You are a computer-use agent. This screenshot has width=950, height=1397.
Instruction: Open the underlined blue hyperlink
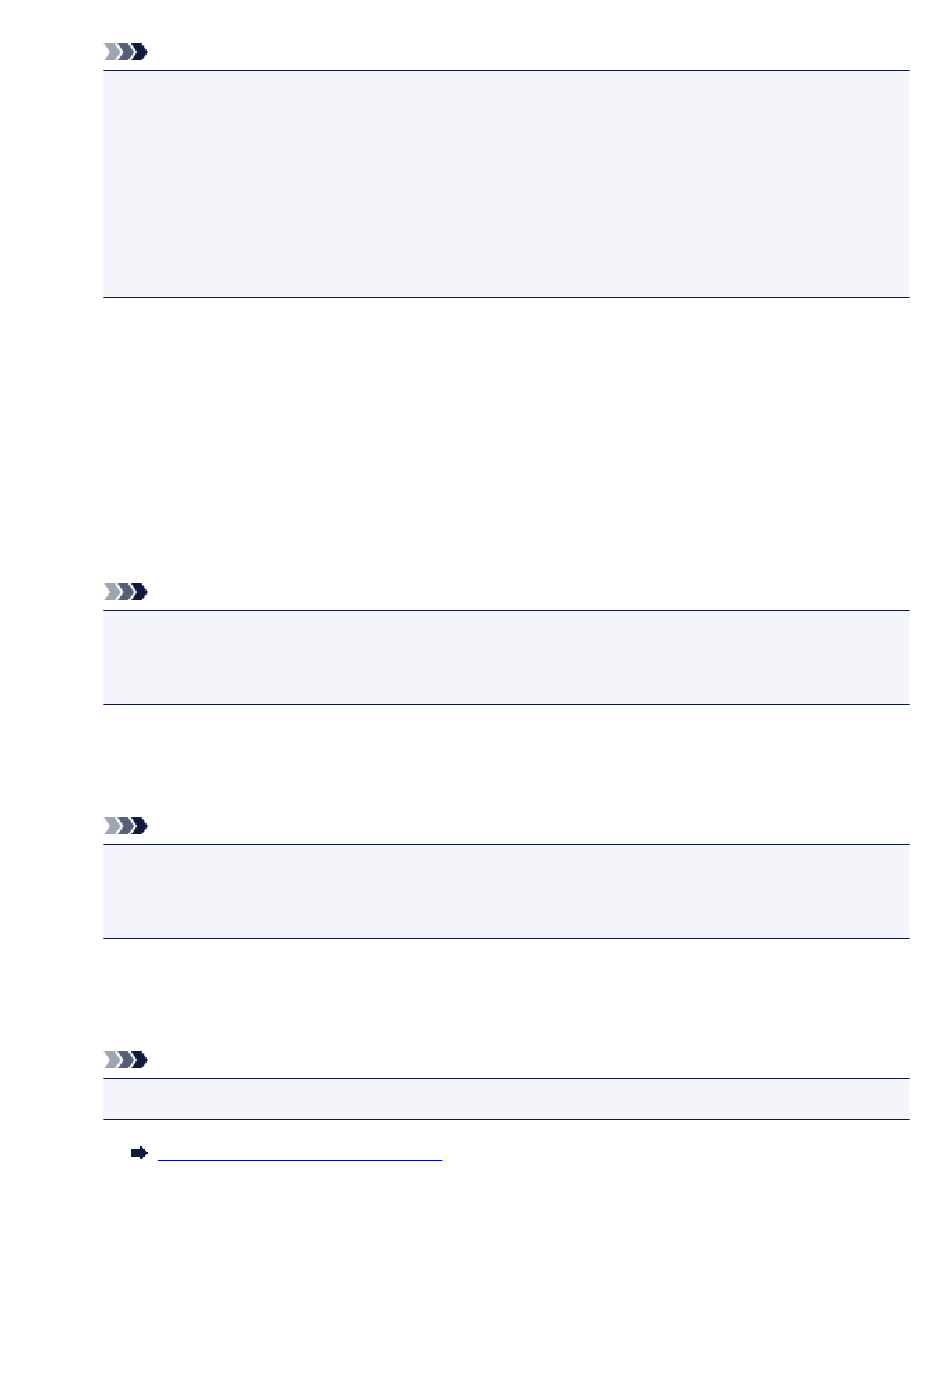click(300, 1155)
